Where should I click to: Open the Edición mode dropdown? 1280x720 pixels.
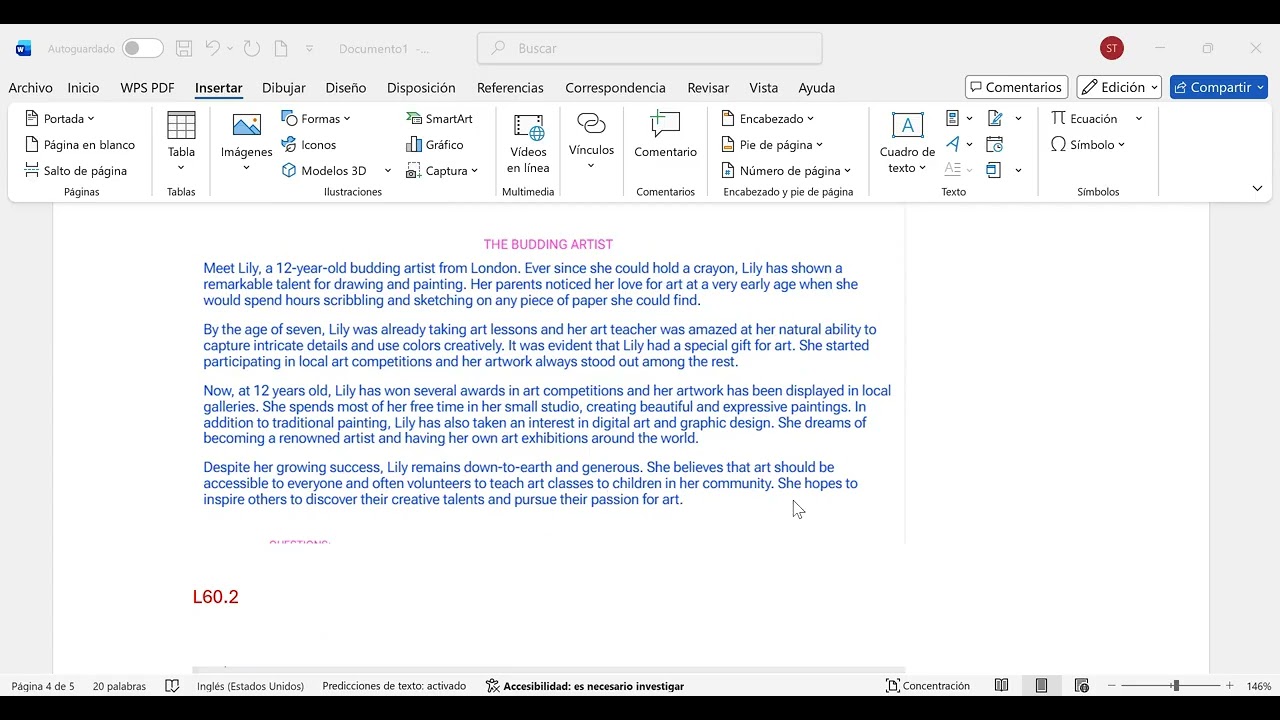click(x=1119, y=87)
